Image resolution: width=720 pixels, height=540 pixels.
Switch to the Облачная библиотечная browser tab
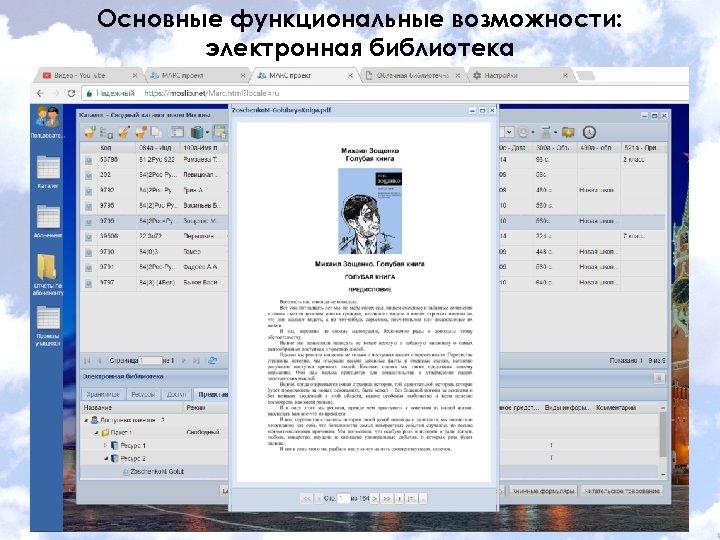click(x=412, y=75)
